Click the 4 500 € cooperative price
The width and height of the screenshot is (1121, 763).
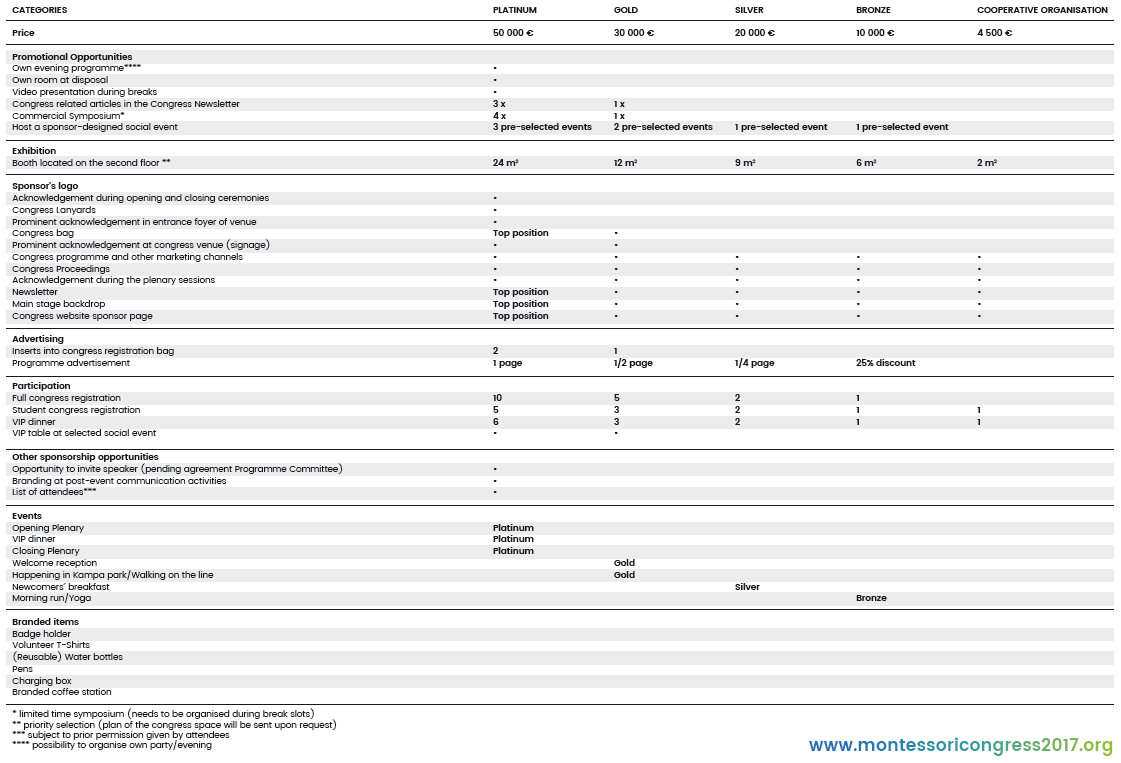994,33
